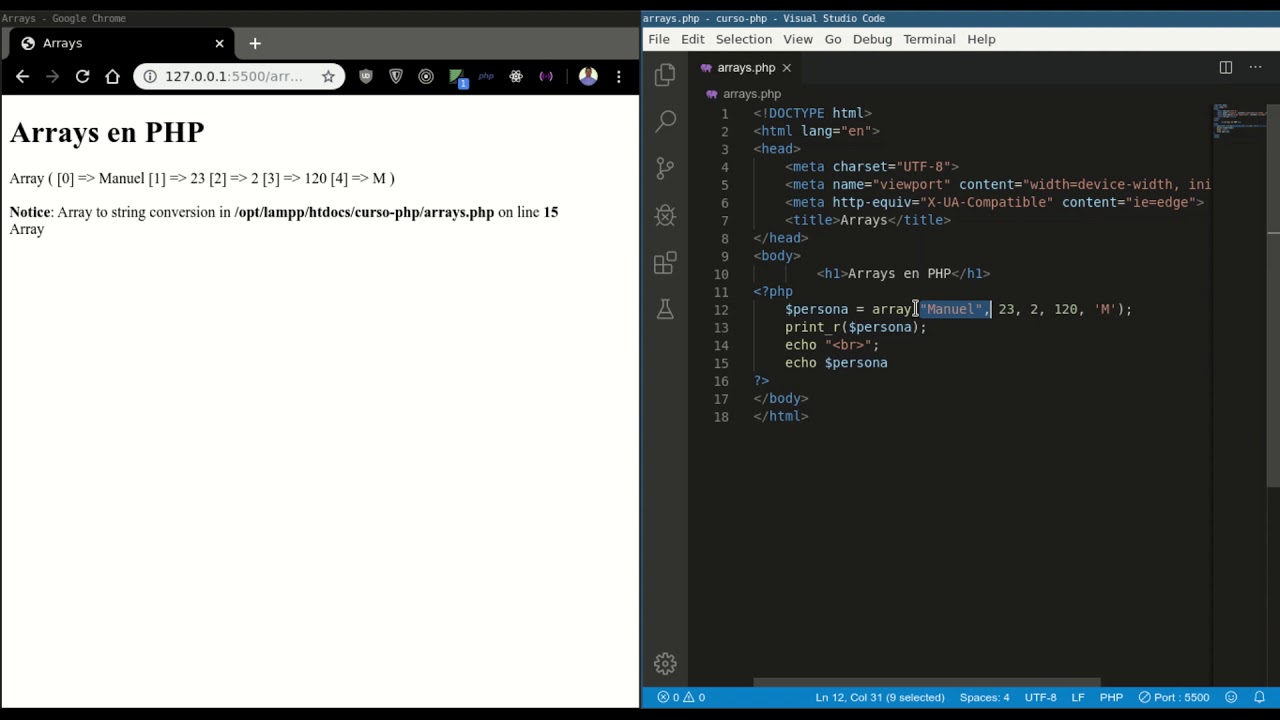This screenshot has width=1280, height=720.
Task: Reload the page in Chrome
Action: click(82, 76)
